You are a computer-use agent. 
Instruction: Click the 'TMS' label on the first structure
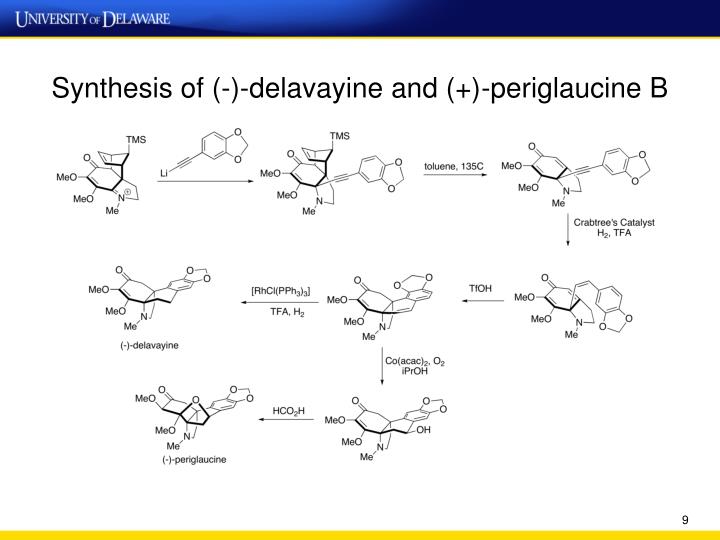click(136, 140)
